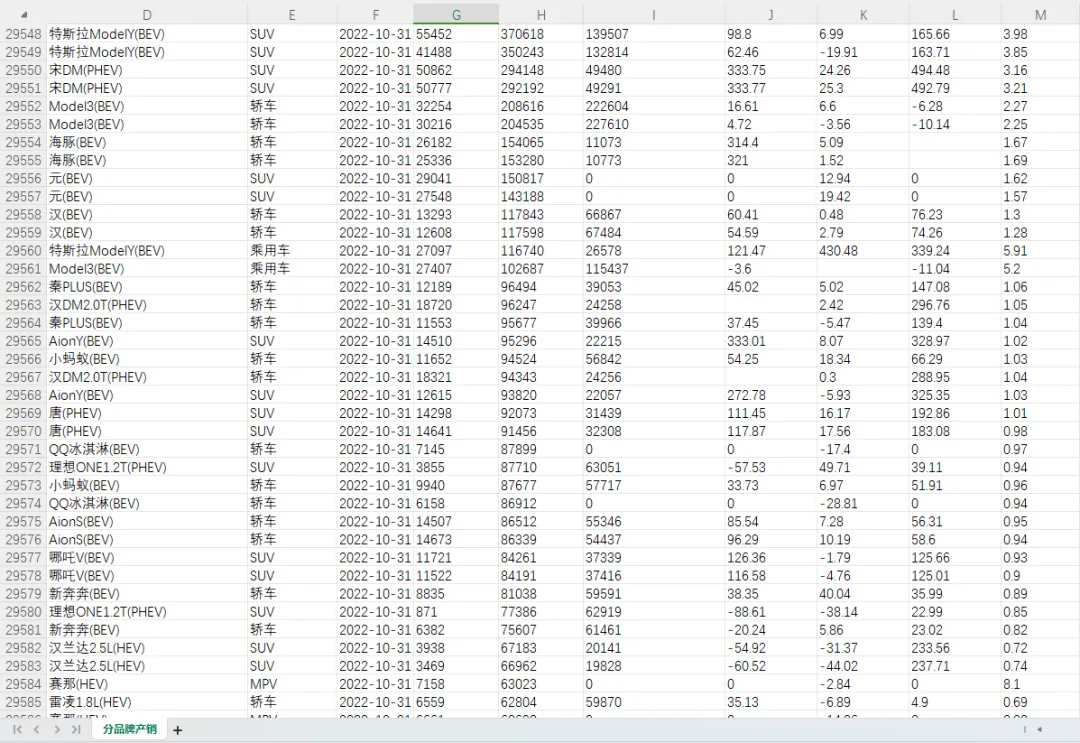
Task: Click next sheet navigation arrow
Action: (56, 729)
